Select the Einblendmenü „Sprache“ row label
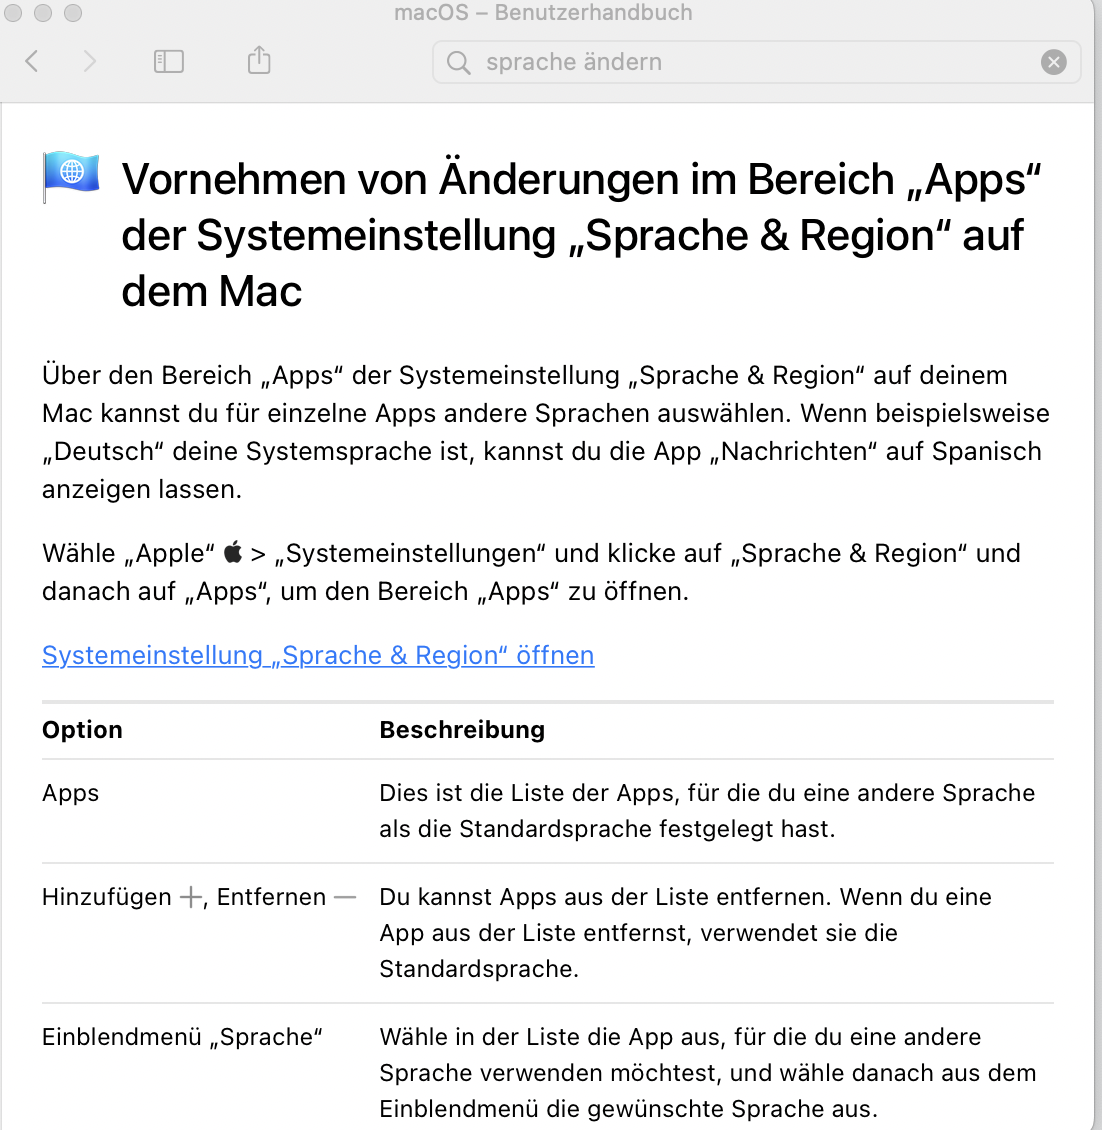Screen dimensions: 1102x1130 pos(182,1037)
